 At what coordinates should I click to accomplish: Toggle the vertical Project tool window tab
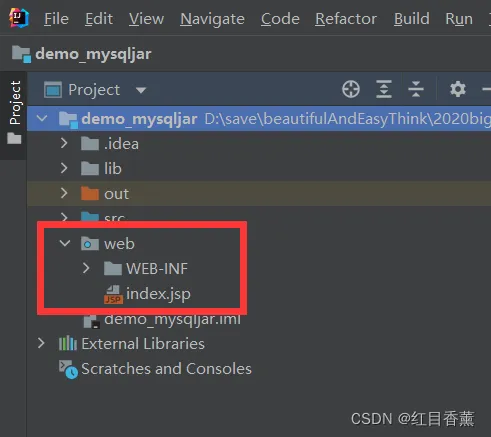14,103
